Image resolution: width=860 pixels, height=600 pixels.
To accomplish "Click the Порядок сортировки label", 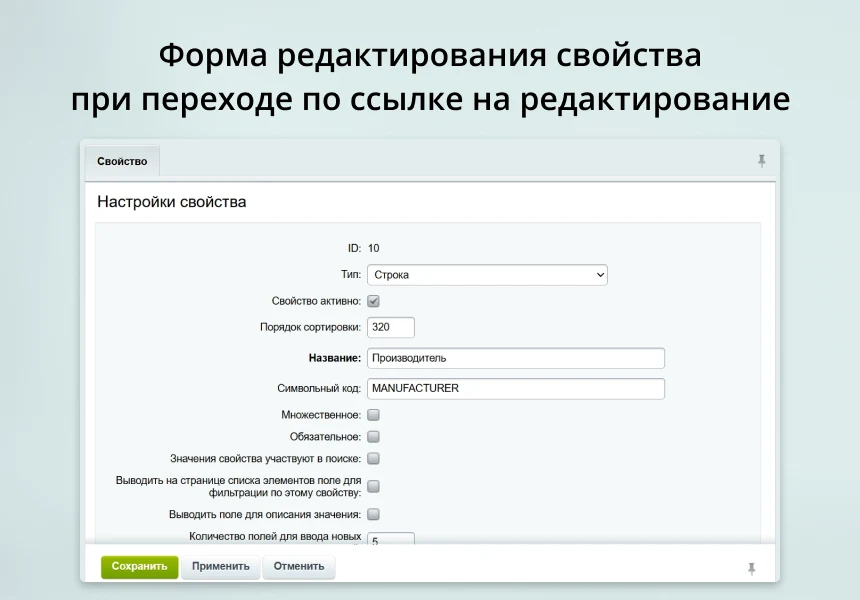I will [x=310, y=327].
